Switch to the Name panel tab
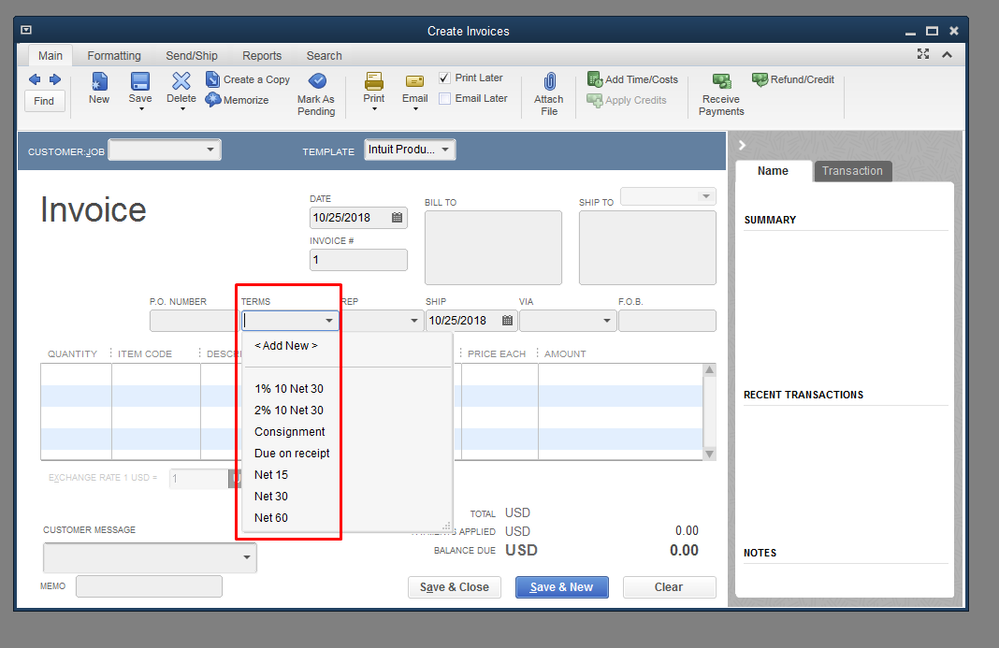The height and width of the screenshot is (648, 999). click(773, 171)
